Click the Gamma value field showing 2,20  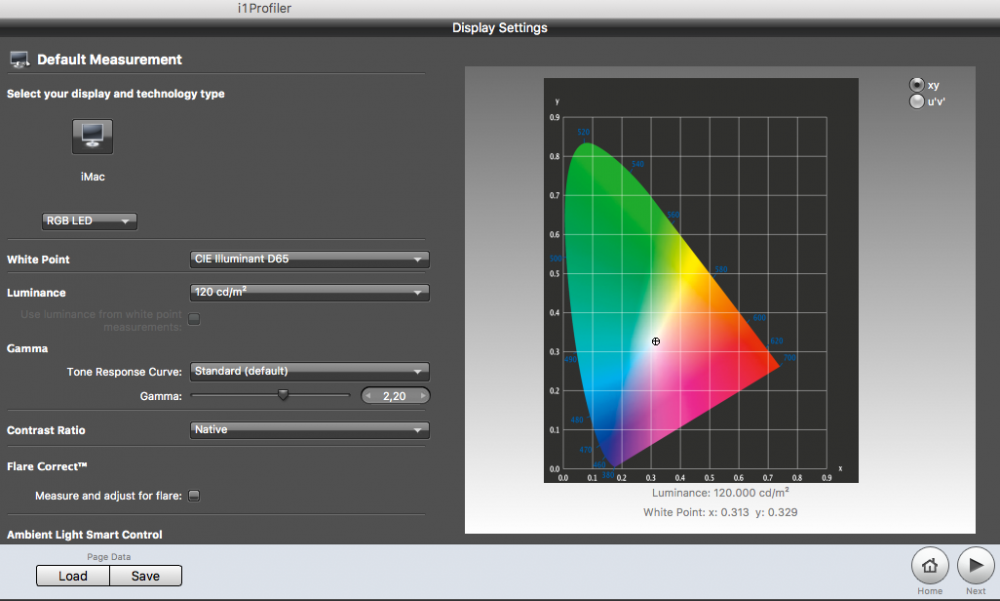[x=395, y=396]
